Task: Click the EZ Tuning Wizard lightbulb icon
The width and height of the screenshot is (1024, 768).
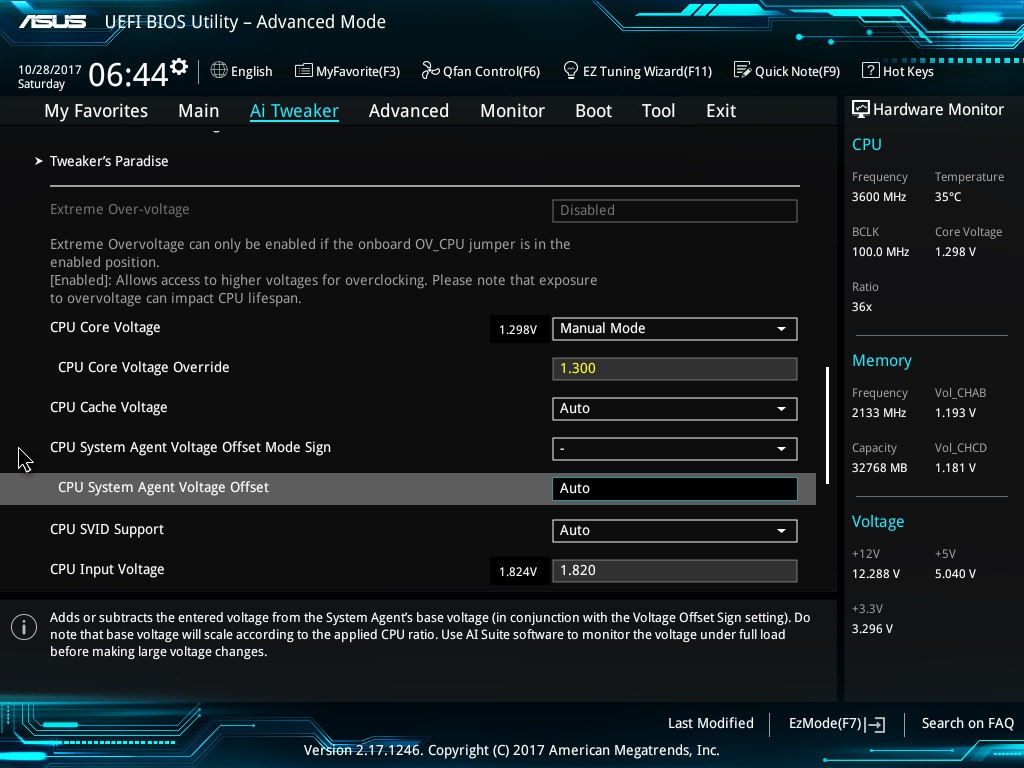Action: pos(570,70)
